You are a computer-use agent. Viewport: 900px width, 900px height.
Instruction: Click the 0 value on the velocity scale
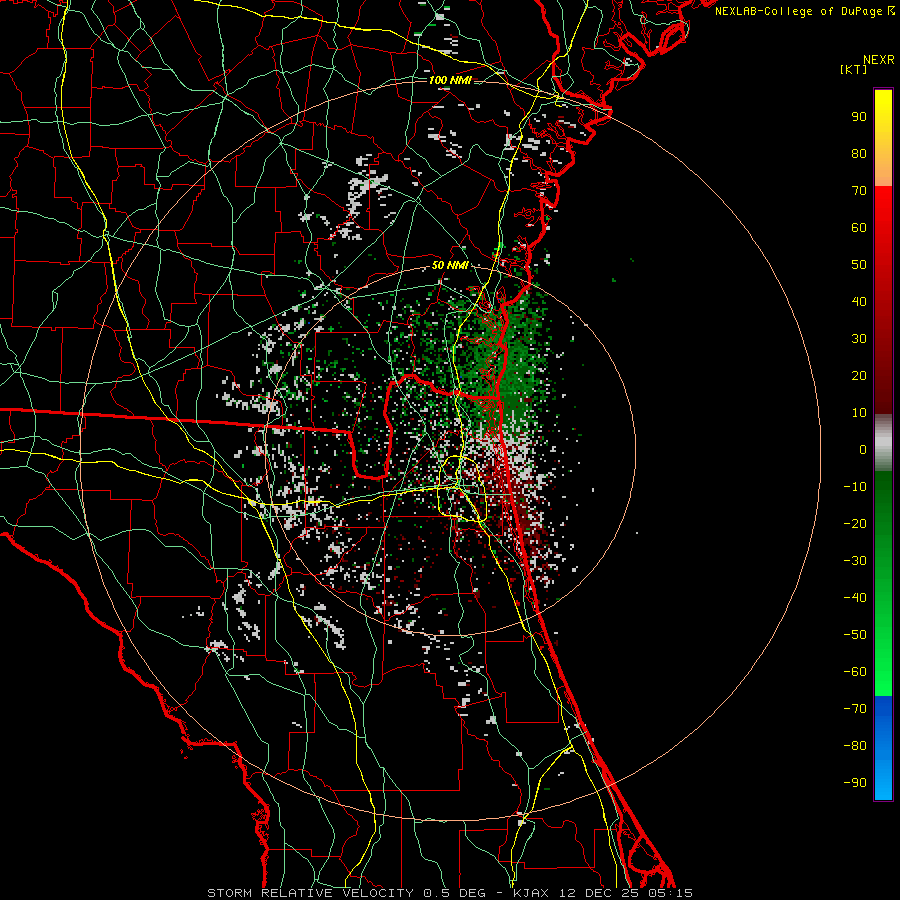863,449
